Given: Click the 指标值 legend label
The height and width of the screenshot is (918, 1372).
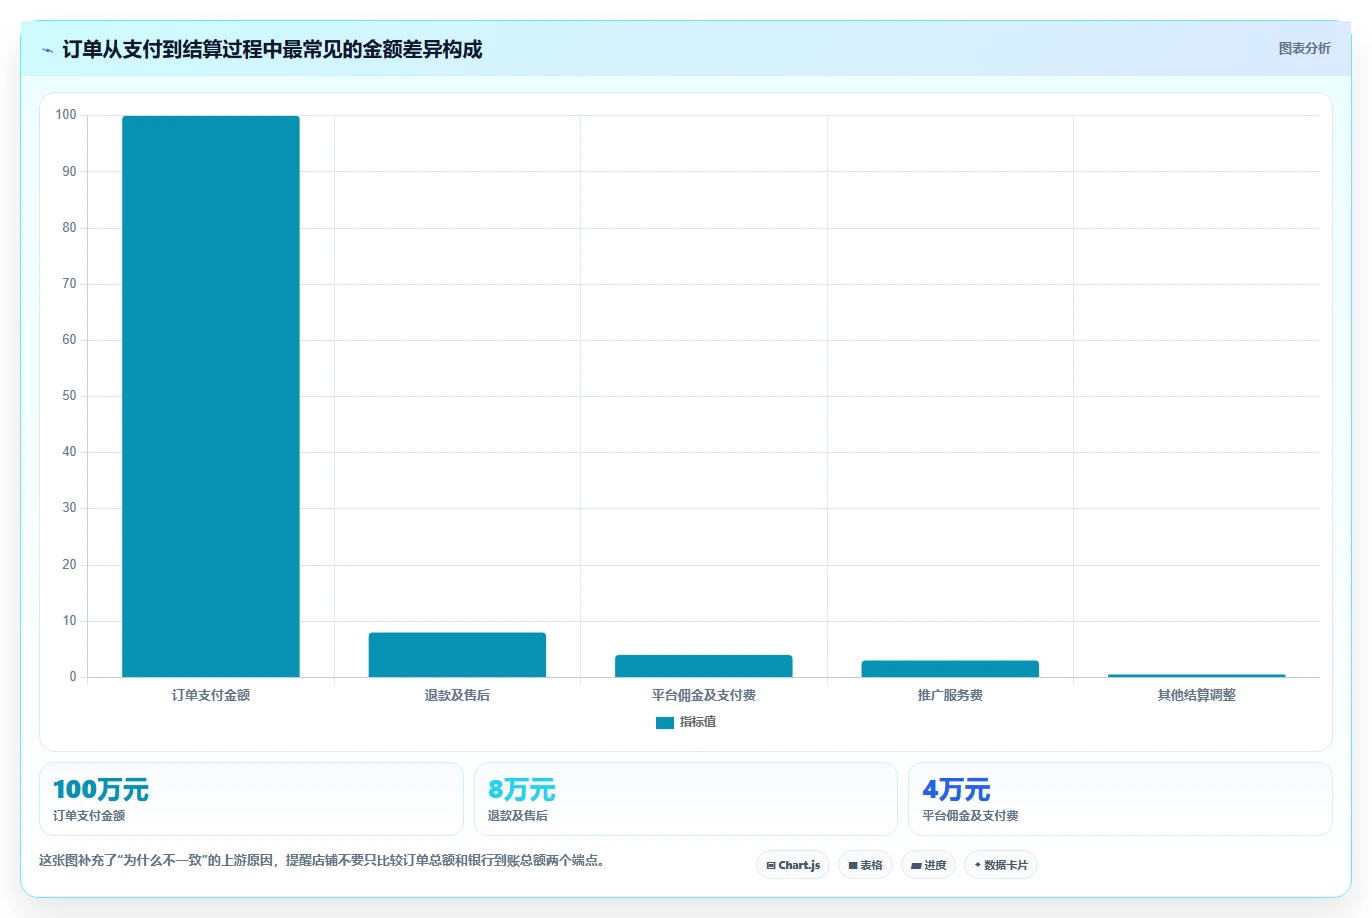Looking at the screenshot, I should [x=698, y=722].
